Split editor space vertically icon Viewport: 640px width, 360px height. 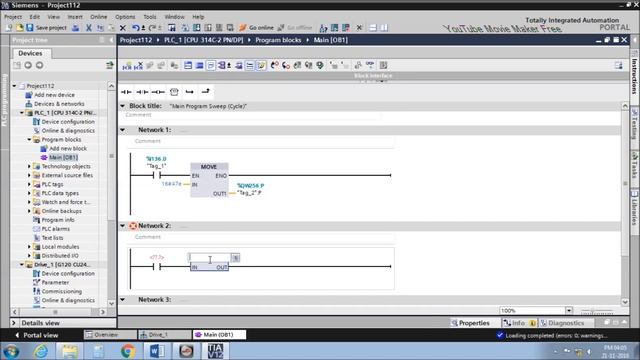tap(384, 28)
